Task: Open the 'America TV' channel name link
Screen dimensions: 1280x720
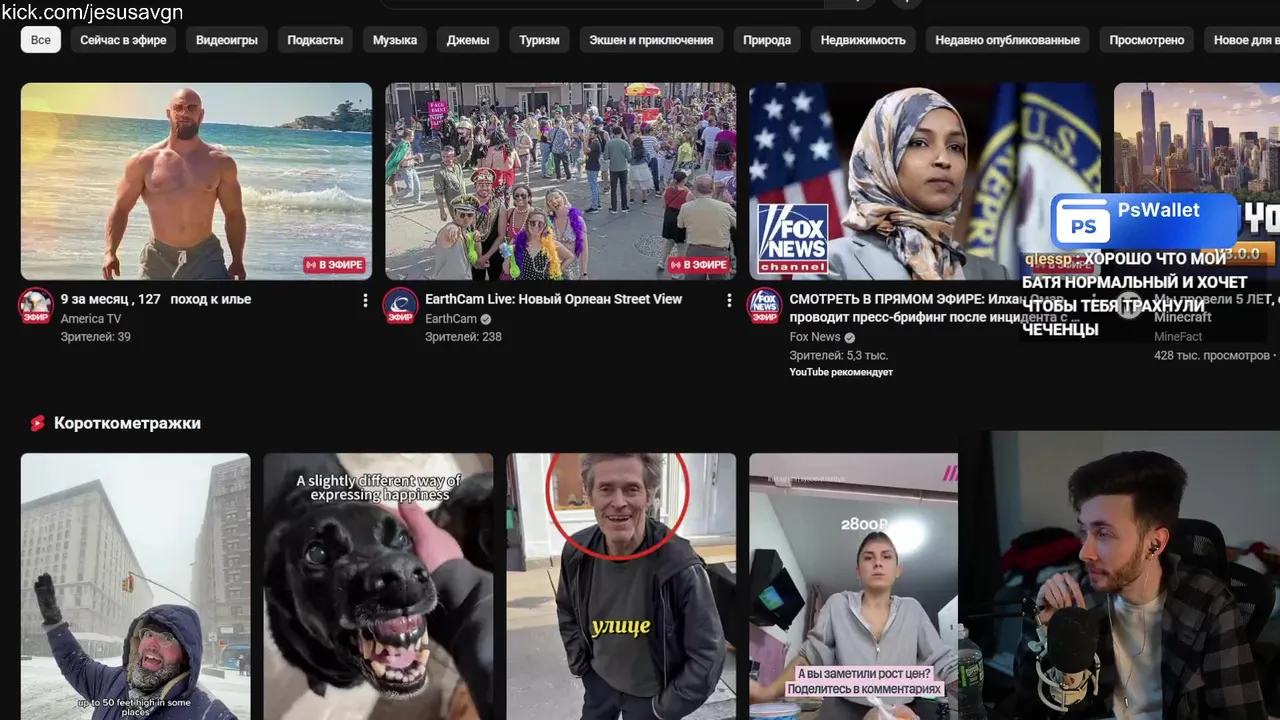Action: pos(91,319)
